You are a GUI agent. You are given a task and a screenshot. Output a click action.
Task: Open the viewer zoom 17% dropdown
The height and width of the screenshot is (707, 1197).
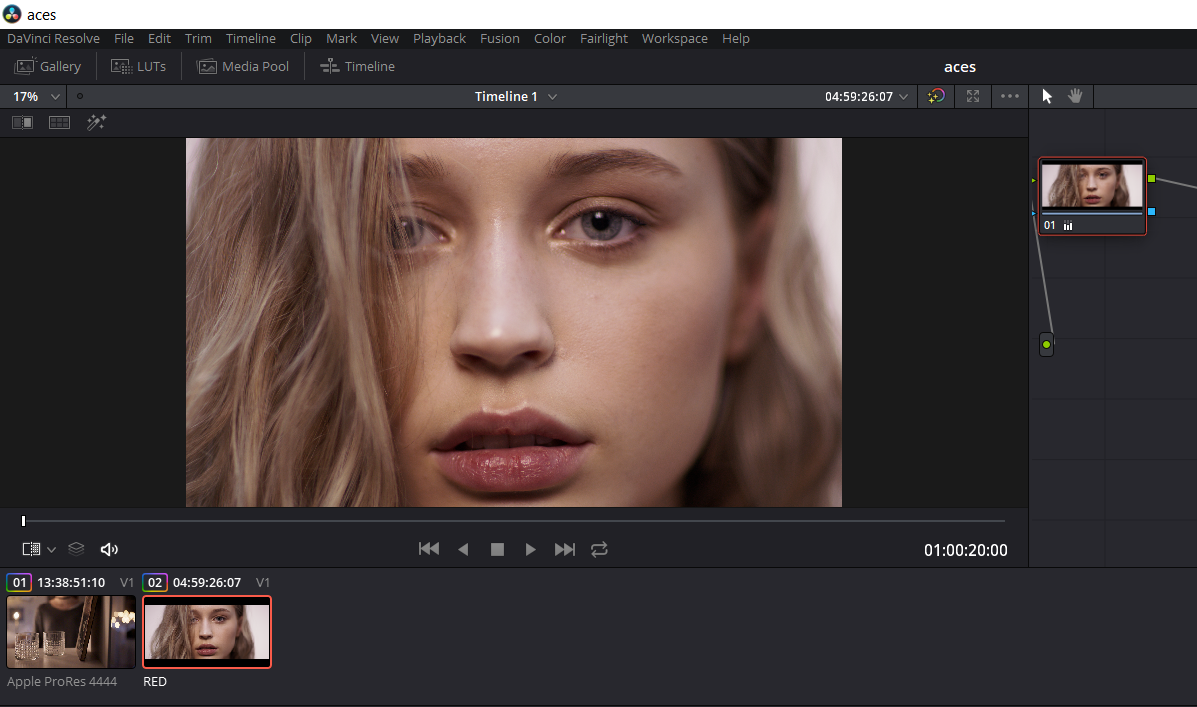(35, 96)
